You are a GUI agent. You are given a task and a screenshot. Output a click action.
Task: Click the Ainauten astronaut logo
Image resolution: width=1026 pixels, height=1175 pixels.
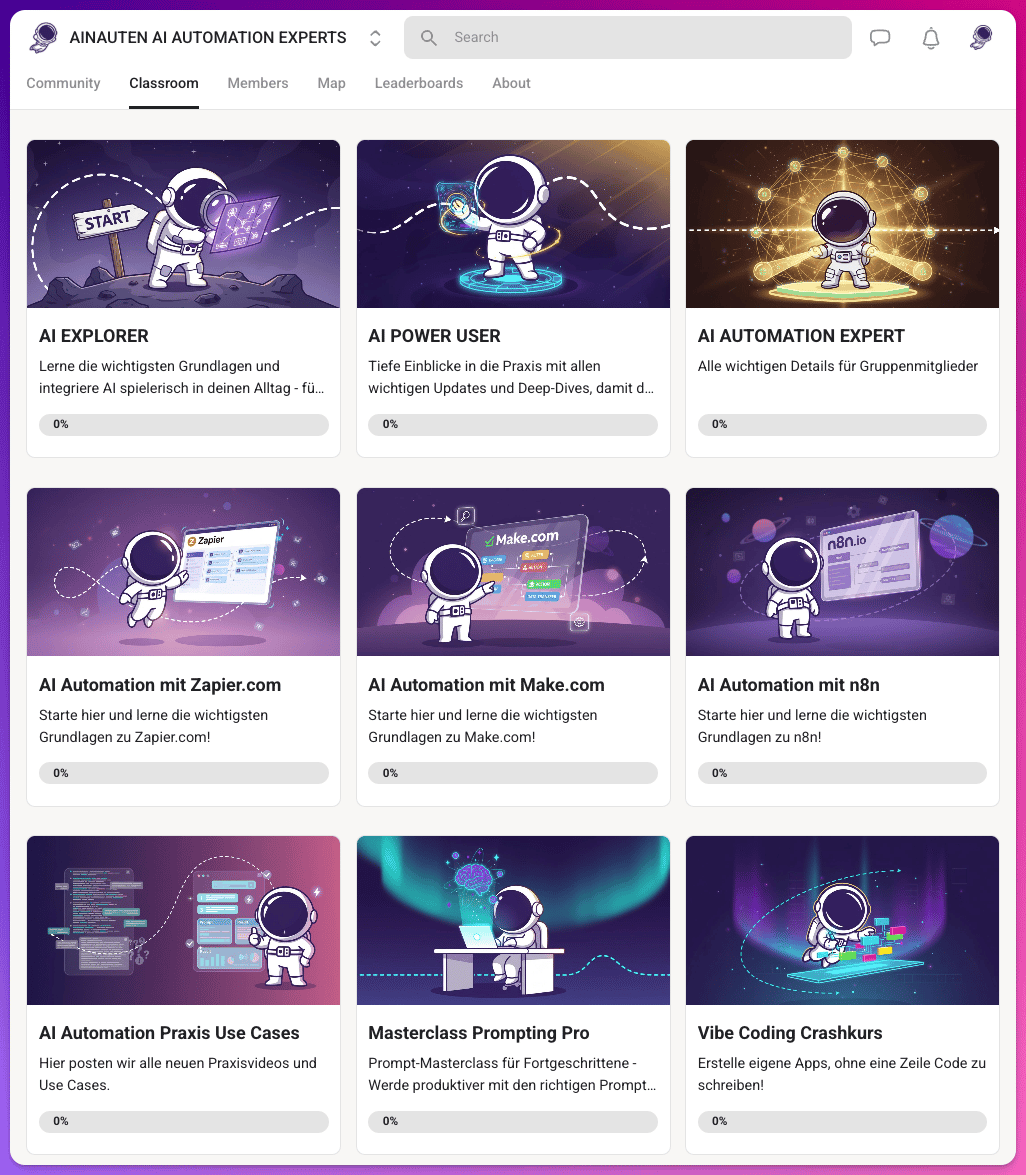43,37
